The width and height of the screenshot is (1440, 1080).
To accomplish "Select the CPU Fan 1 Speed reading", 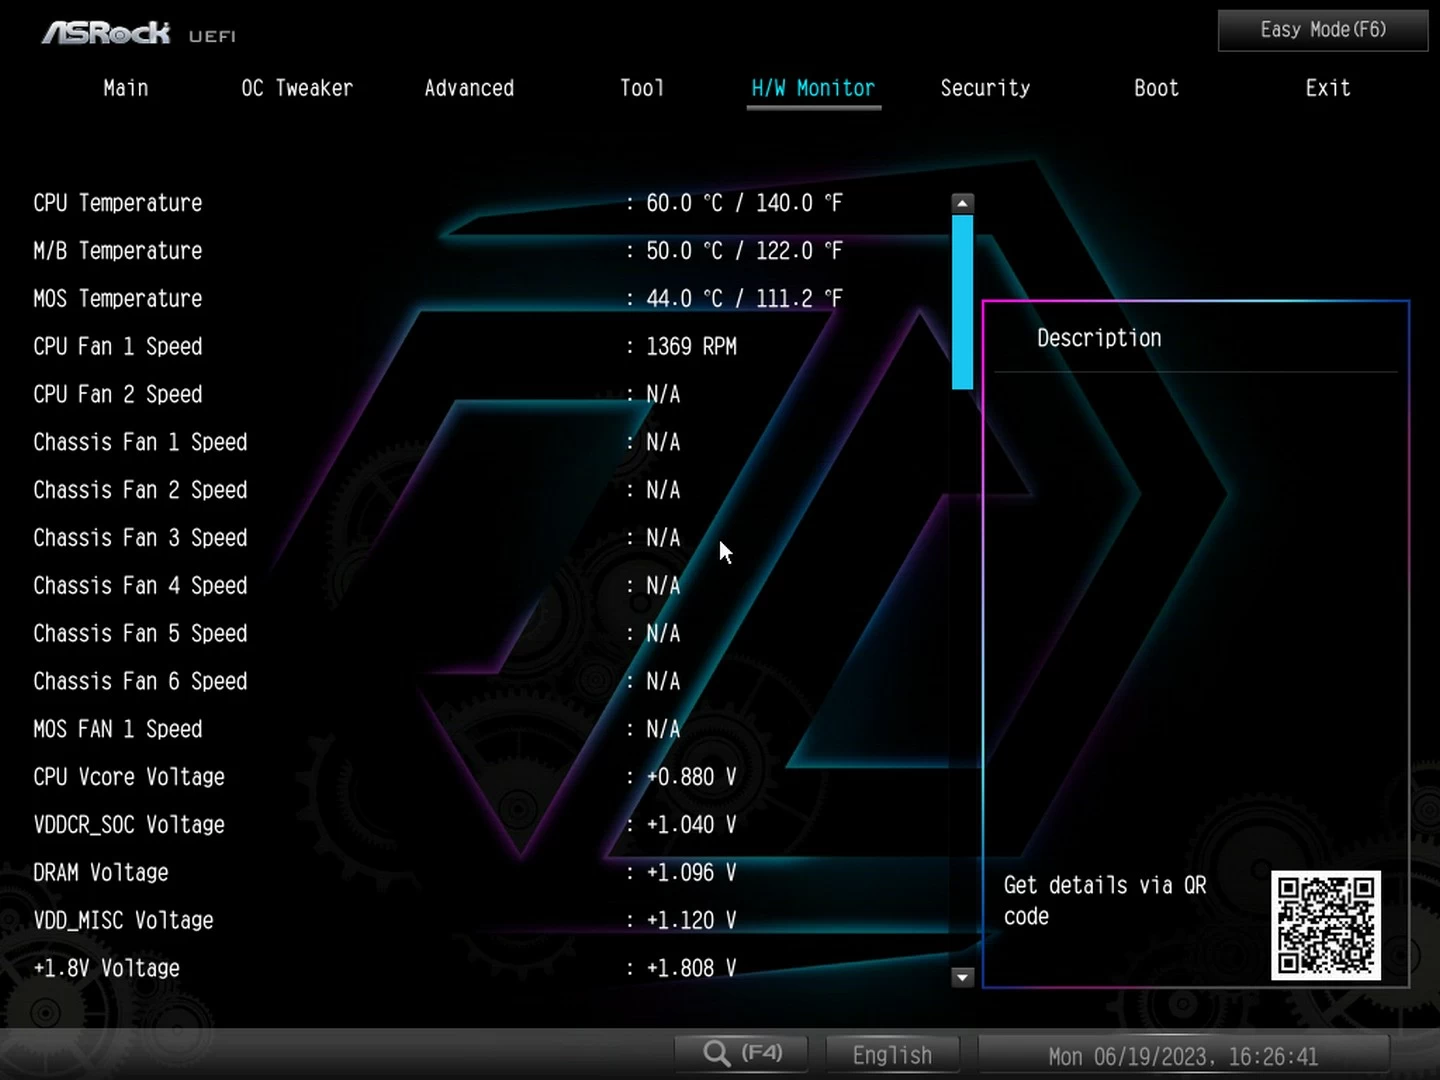I will [691, 347].
